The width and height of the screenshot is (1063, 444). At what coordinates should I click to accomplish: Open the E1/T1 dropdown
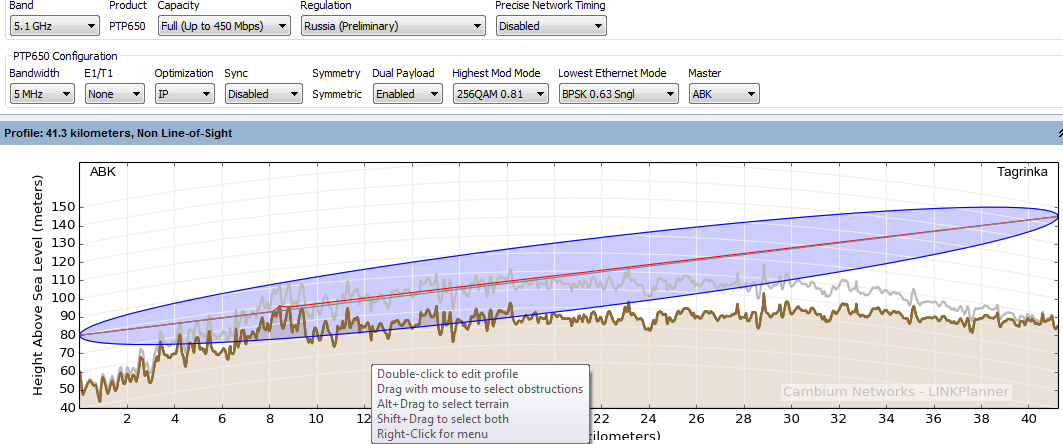pyautogui.click(x=113, y=94)
